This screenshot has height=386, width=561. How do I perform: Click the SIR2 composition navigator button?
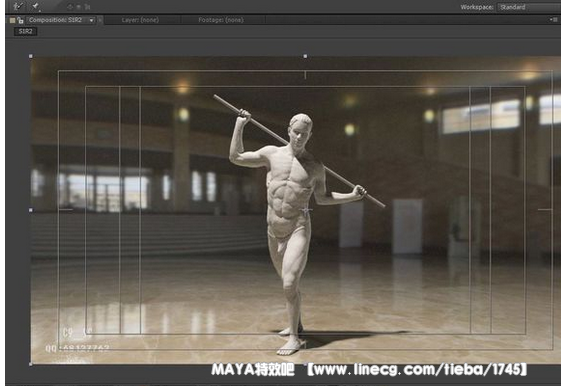pyautogui.click(x=25, y=31)
